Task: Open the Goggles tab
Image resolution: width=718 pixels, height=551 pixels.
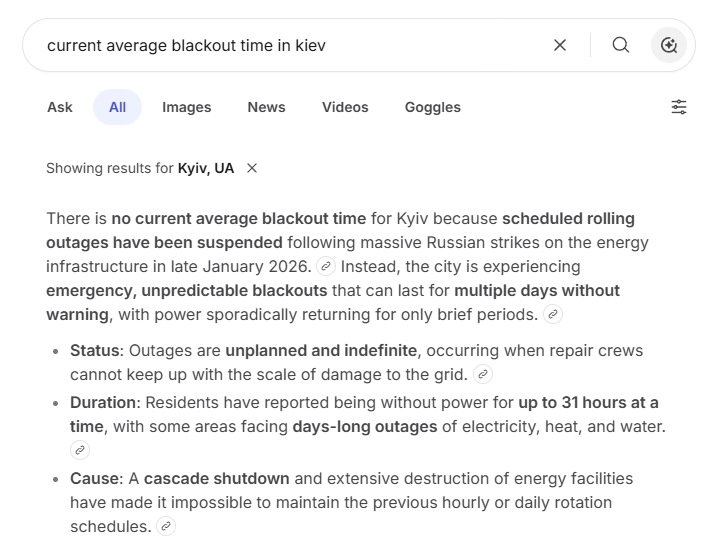Action: point(433,107)
